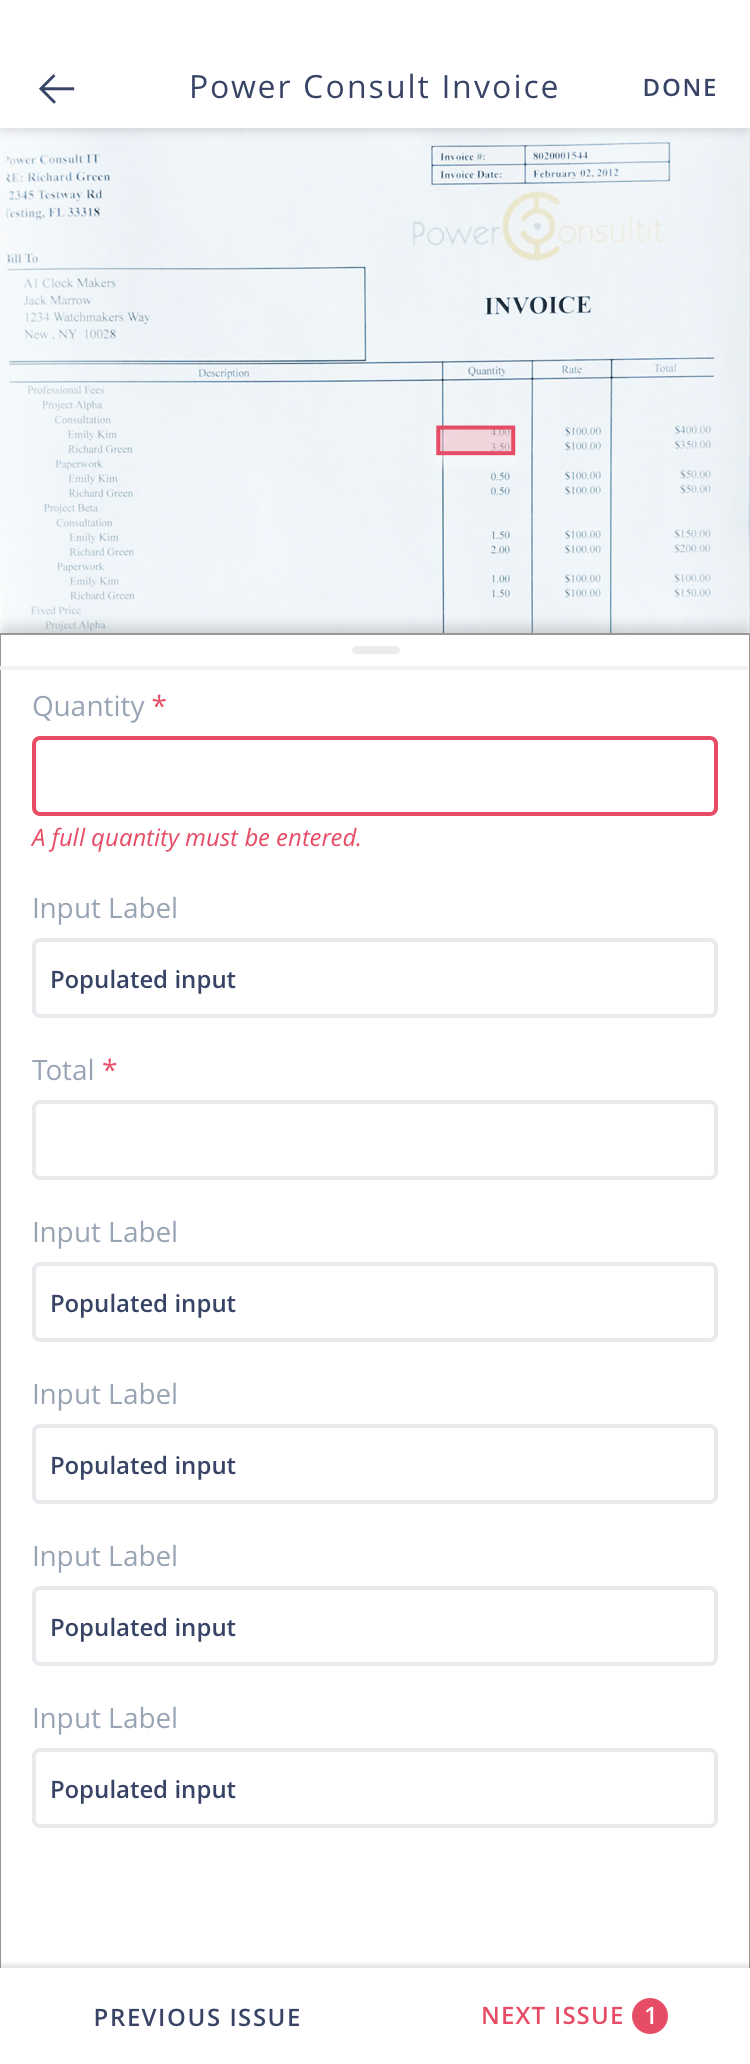Focus the empty Quantity input field
The image size is (750, 2064).
point(375,776)
